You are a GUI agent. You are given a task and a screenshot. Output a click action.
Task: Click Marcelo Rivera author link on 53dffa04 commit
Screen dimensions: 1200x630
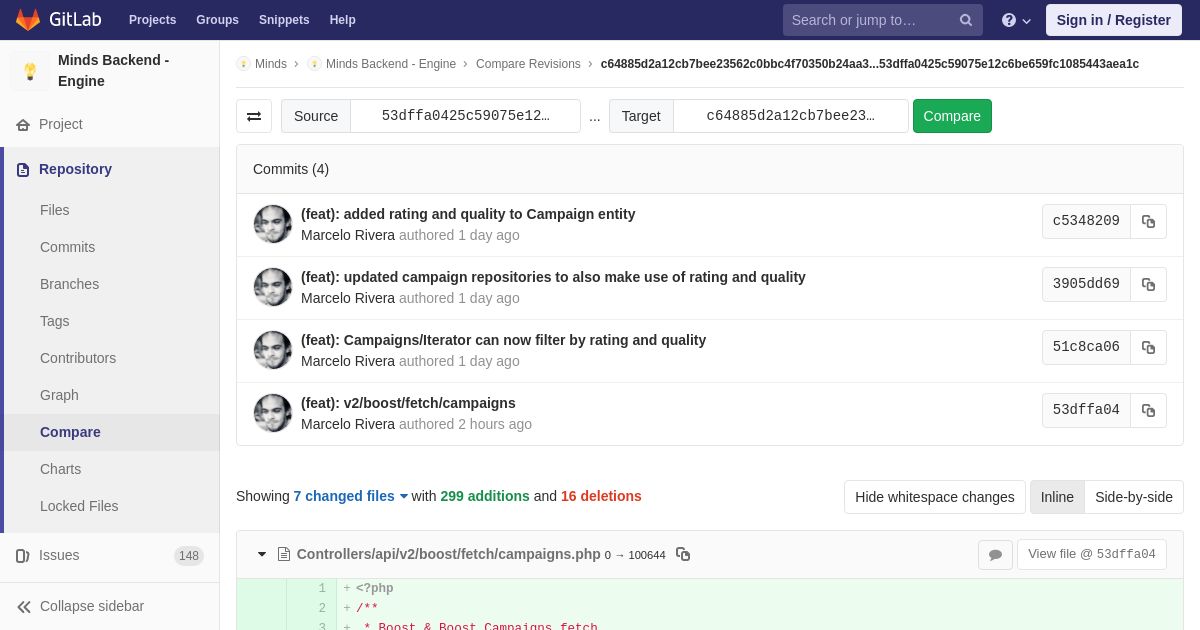tap(348, 424)
